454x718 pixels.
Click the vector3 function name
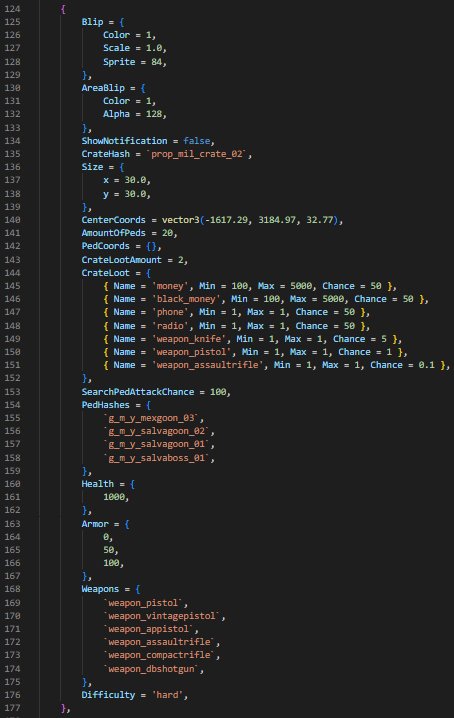pos(181,220)
